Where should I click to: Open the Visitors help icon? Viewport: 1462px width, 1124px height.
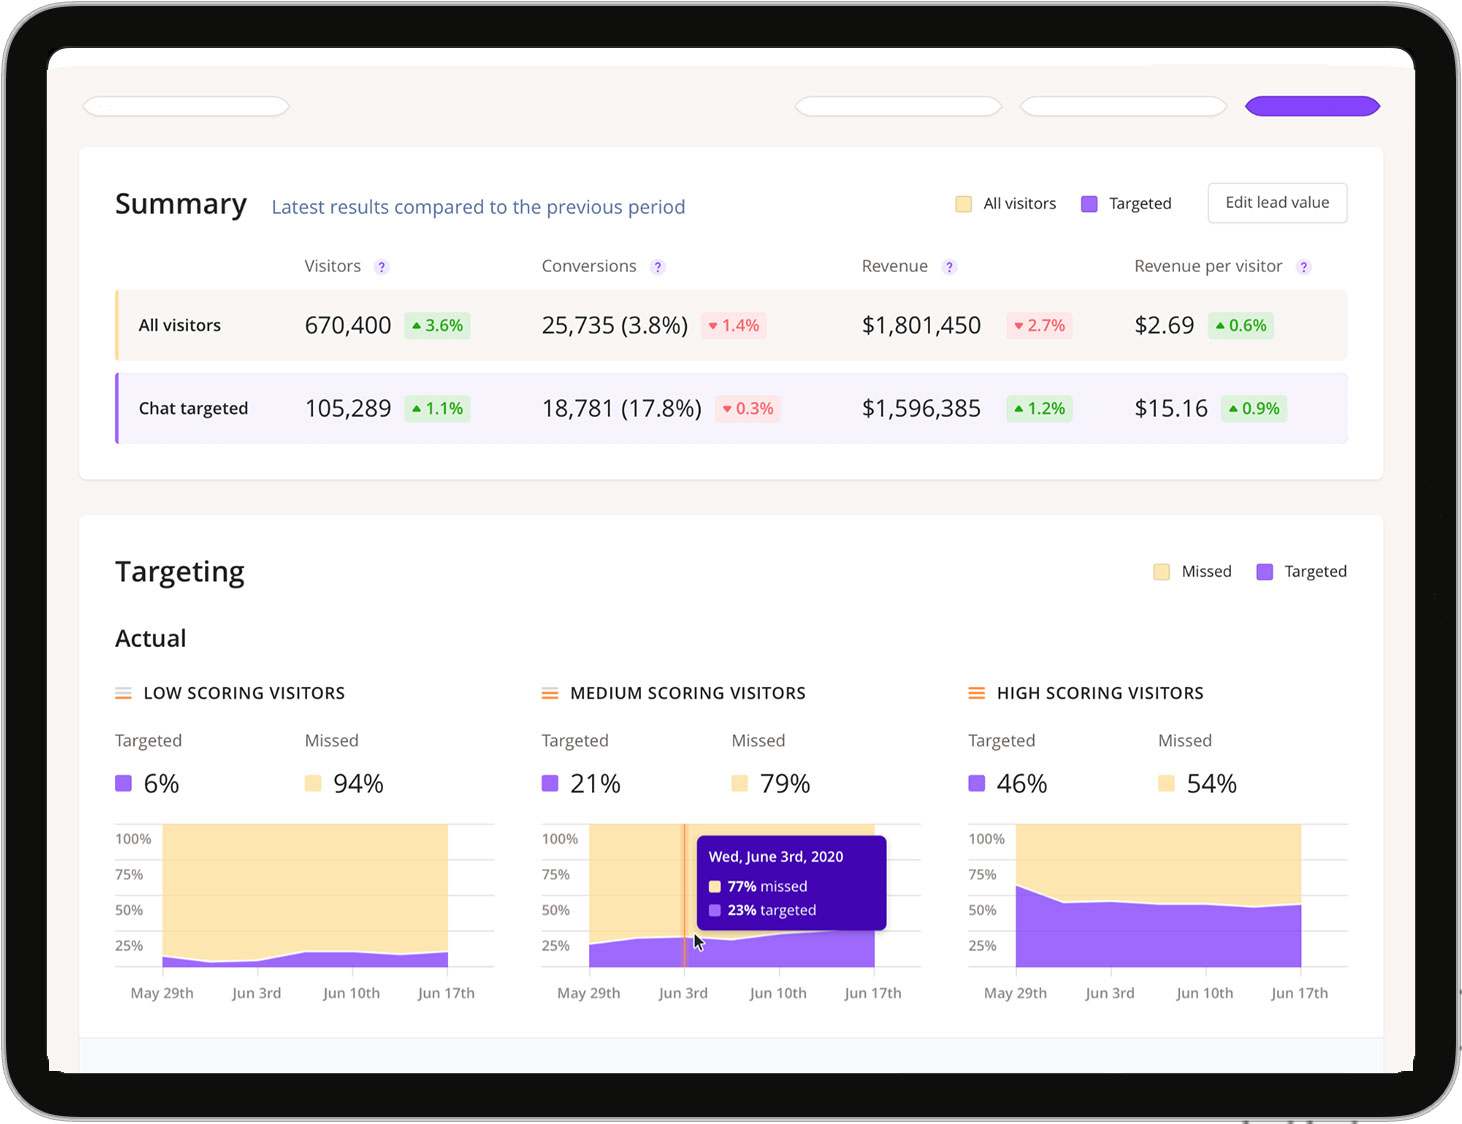[381, 266]
